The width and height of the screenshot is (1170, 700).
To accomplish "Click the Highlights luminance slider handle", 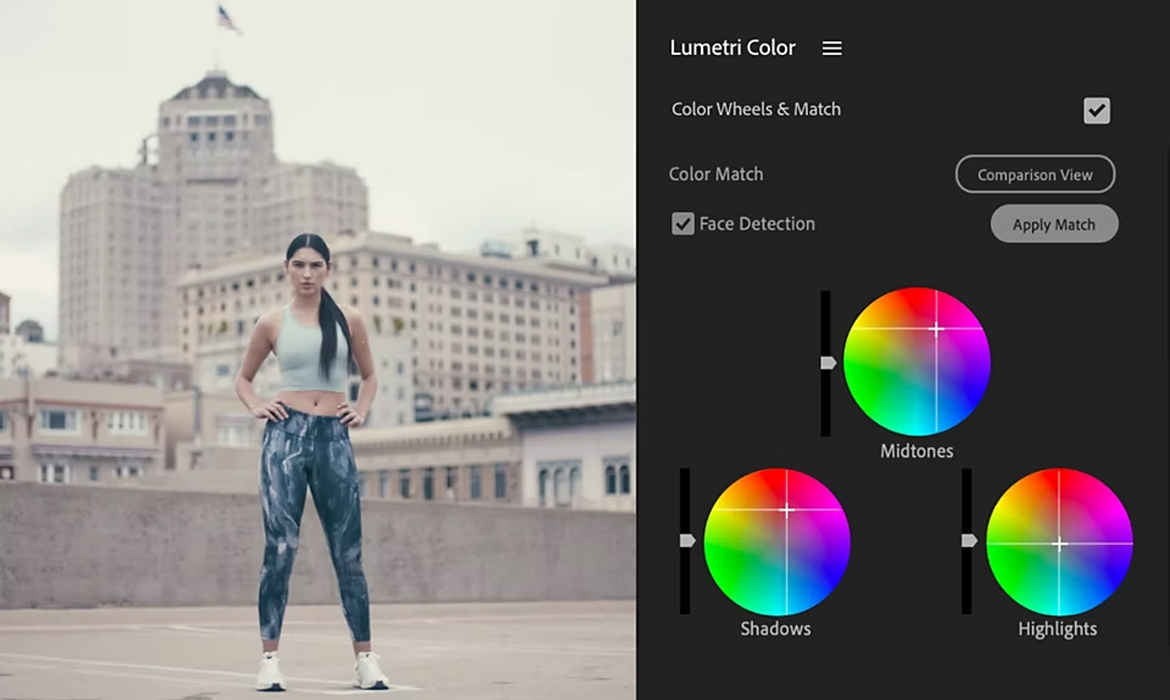I will tap(969, 540).
